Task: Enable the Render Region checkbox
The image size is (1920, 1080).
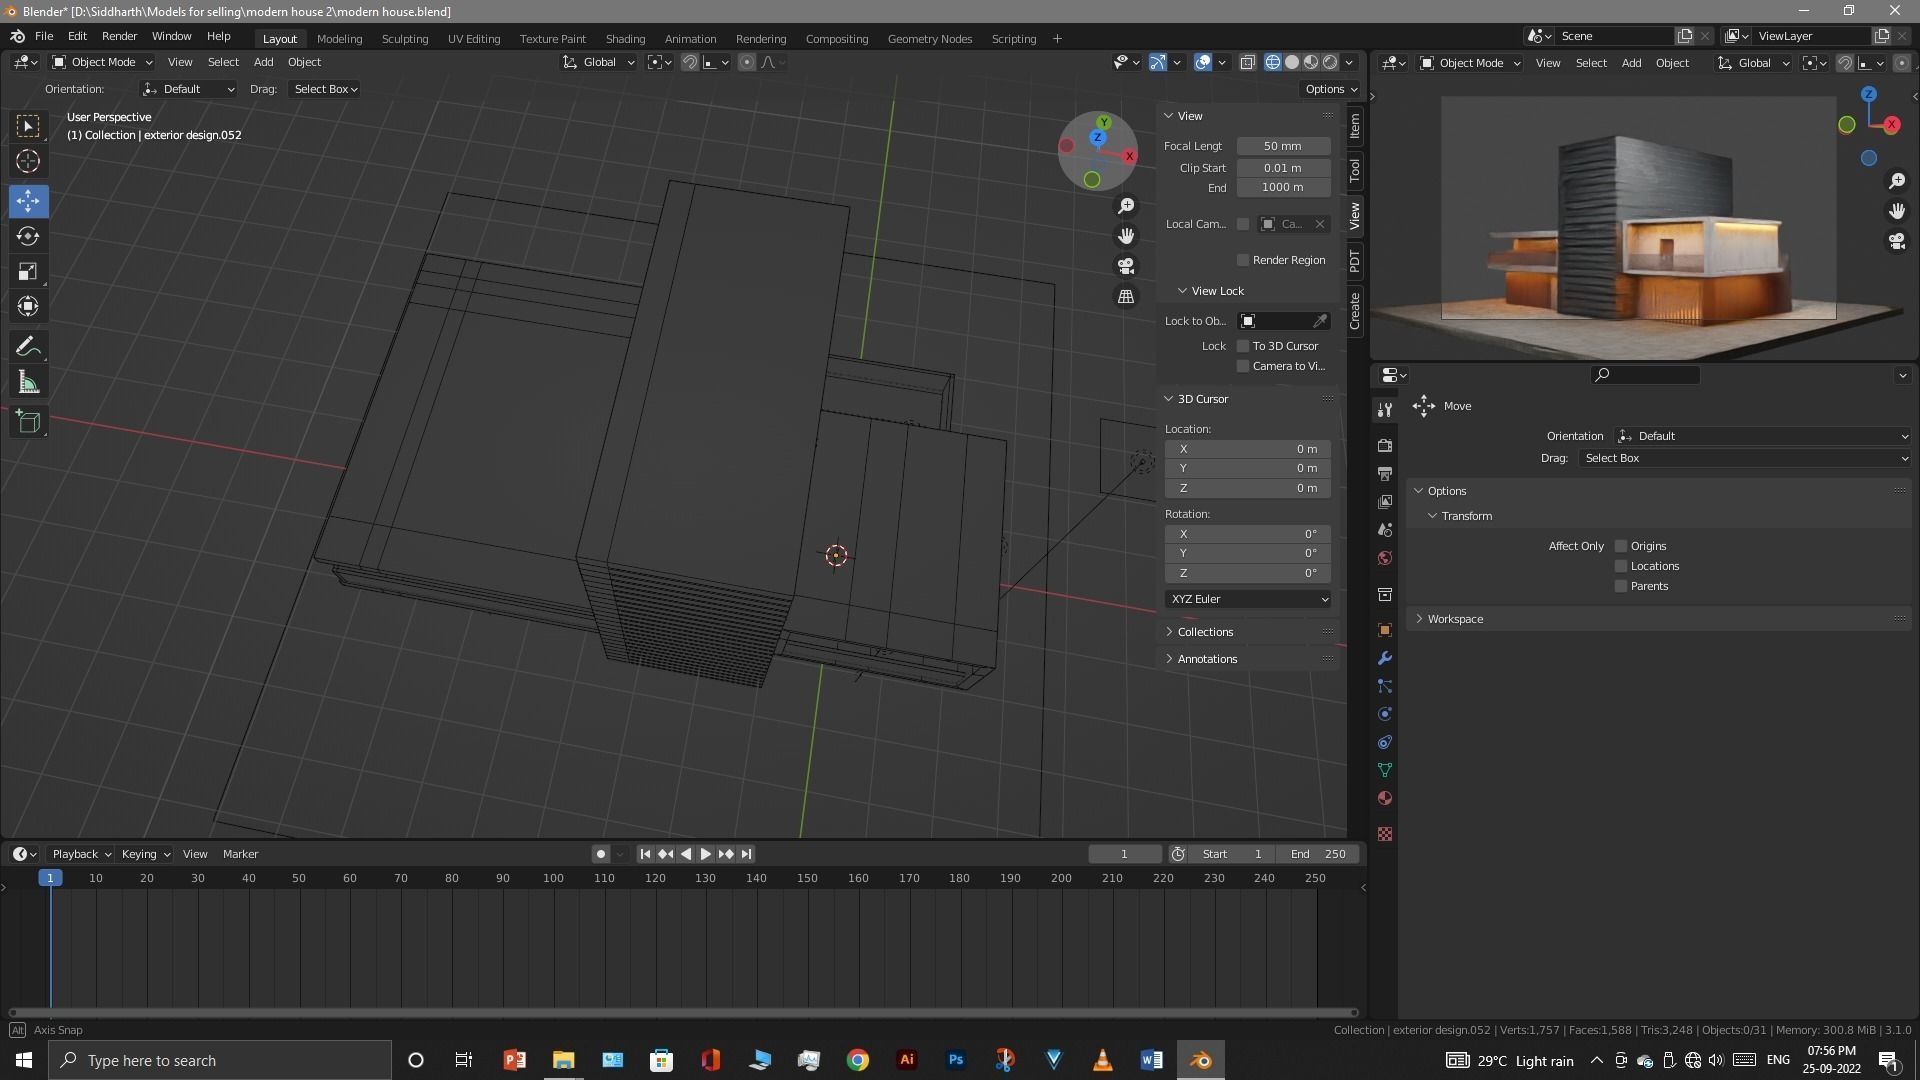Action: (1243, 260)
